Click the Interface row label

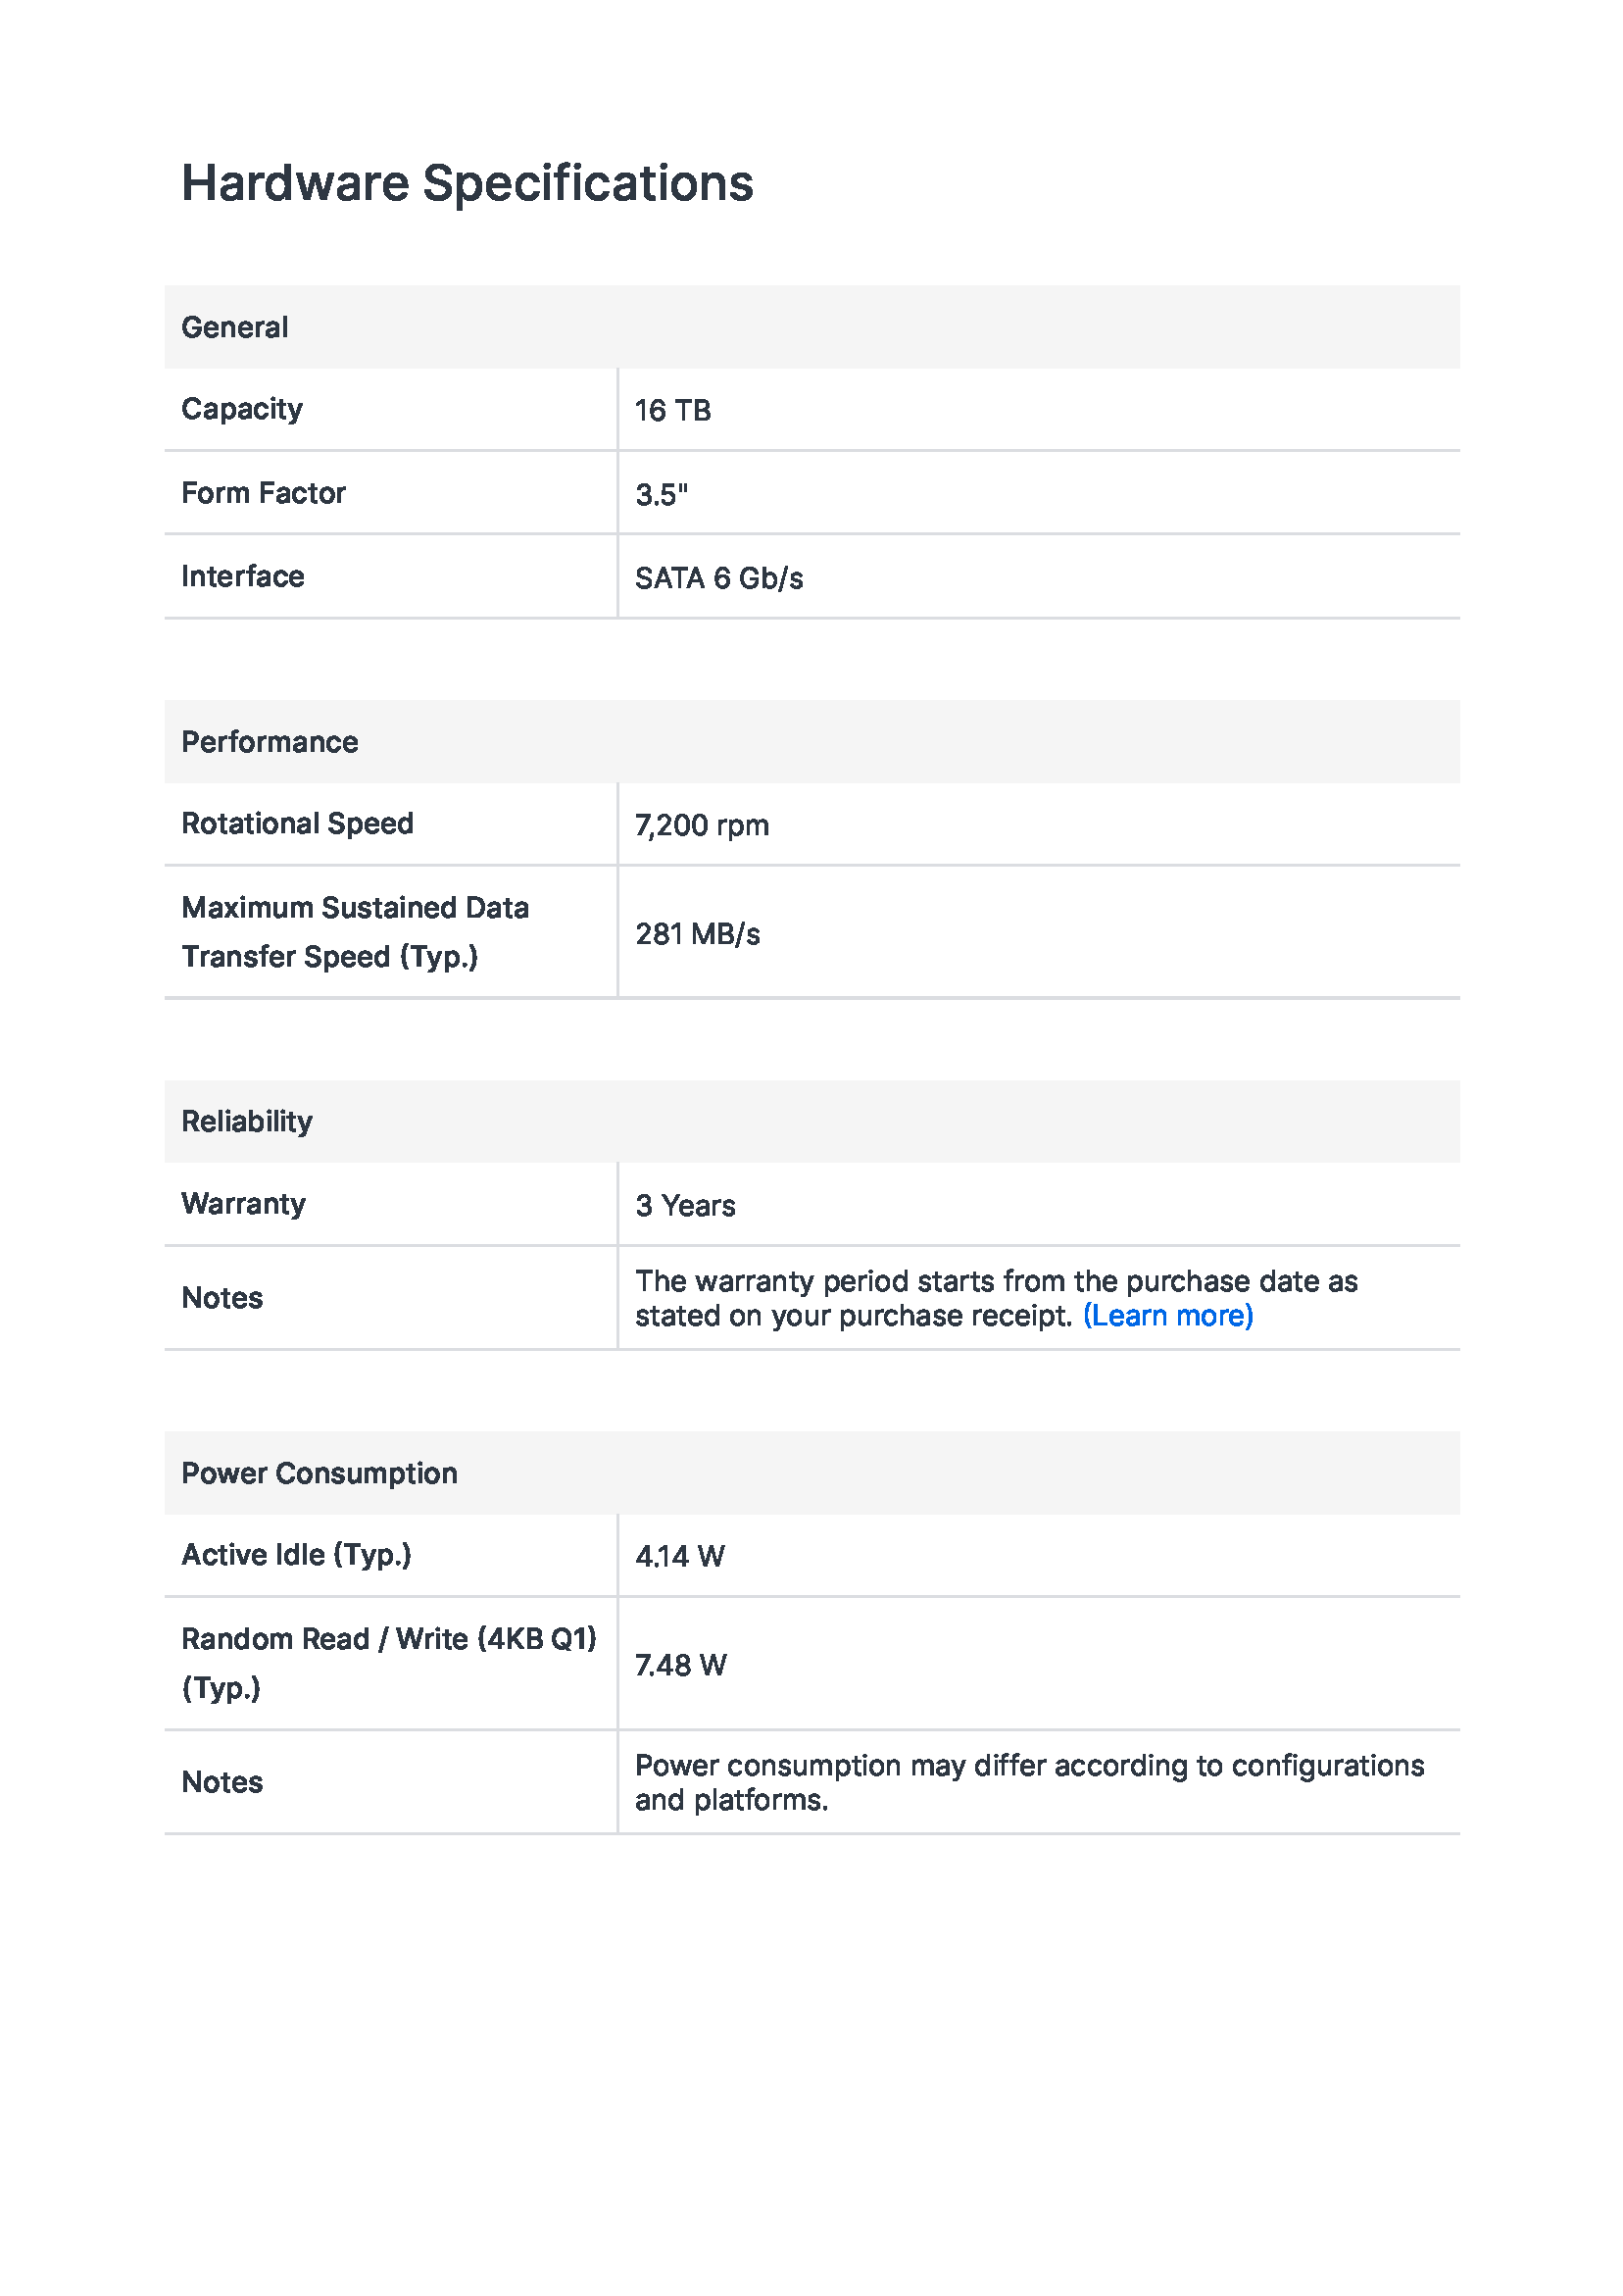(x=243, y=576)
